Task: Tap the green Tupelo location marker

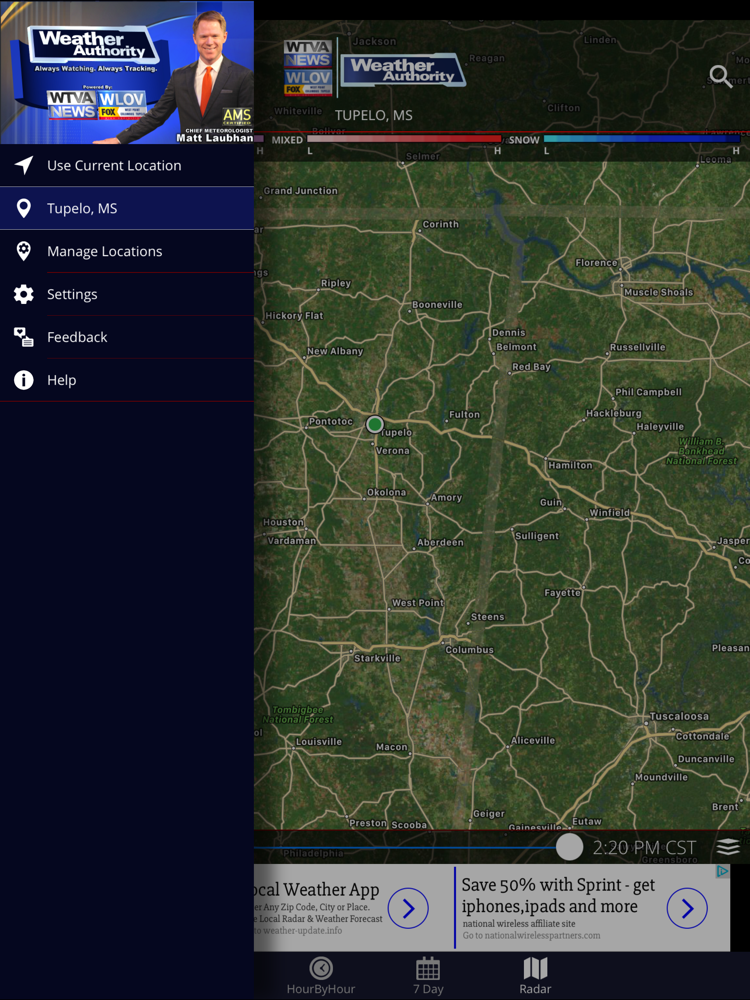Action: (375, 424)
